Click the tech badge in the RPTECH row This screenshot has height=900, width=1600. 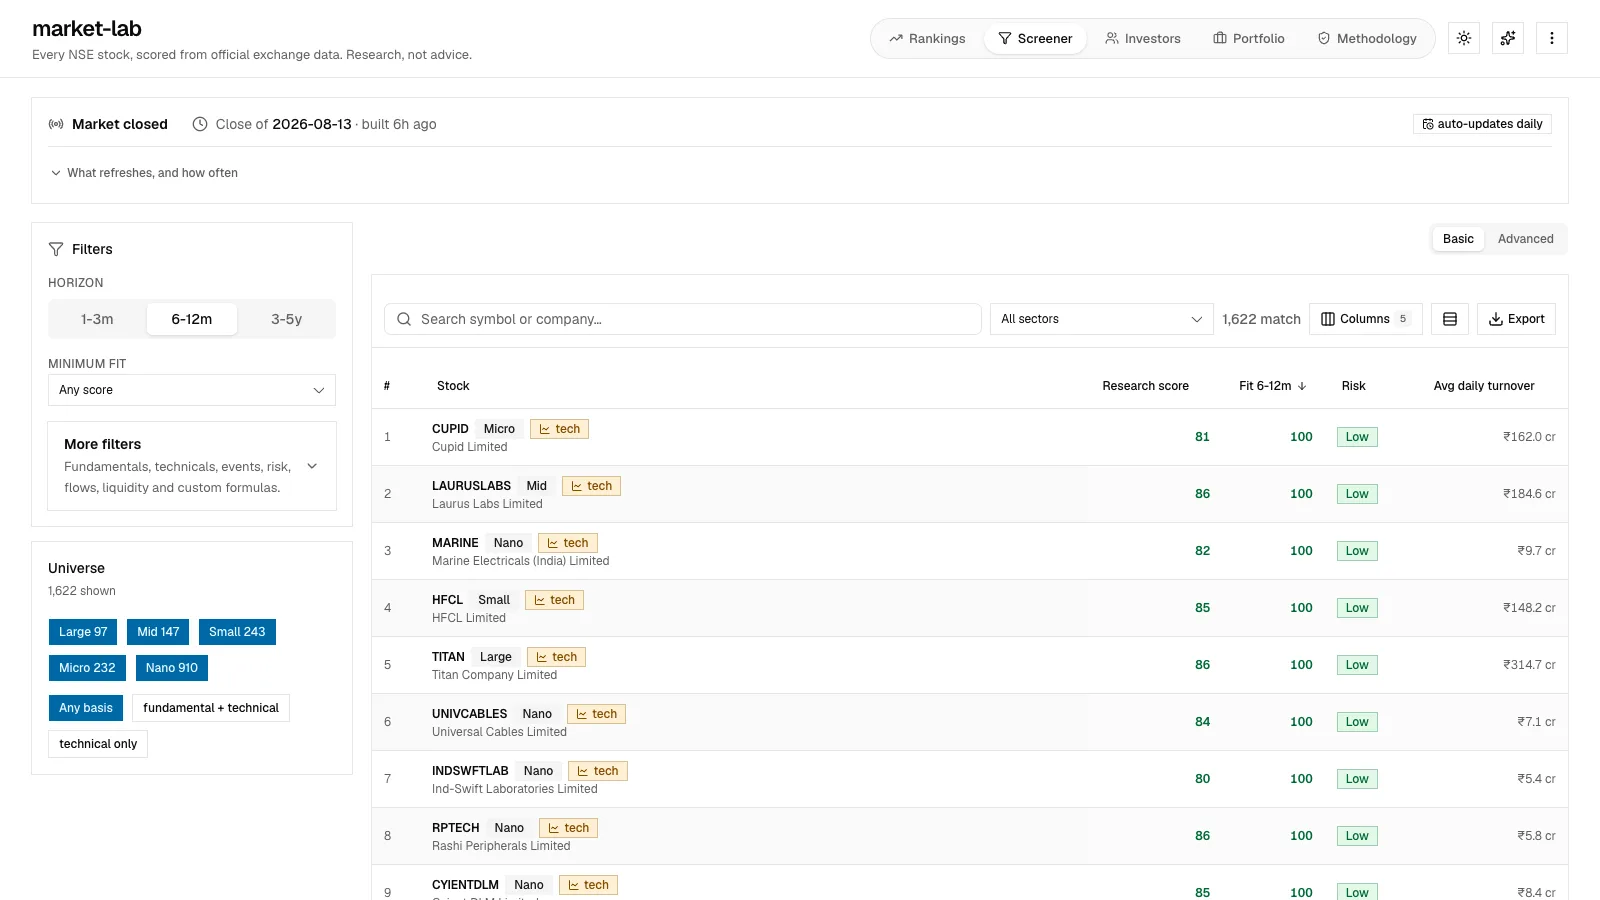(568, 828)
